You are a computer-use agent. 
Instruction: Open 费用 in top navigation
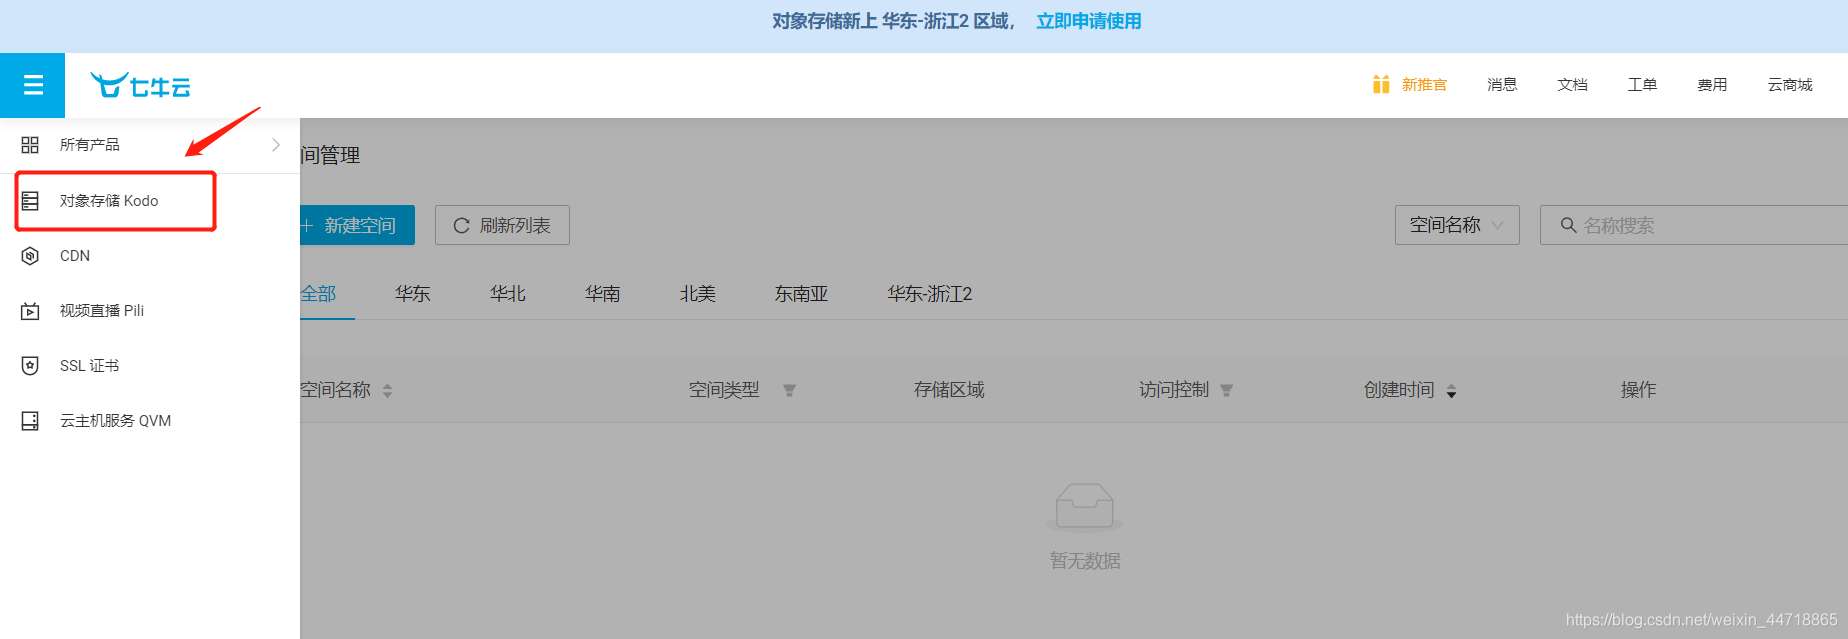tap(1712, 85)
